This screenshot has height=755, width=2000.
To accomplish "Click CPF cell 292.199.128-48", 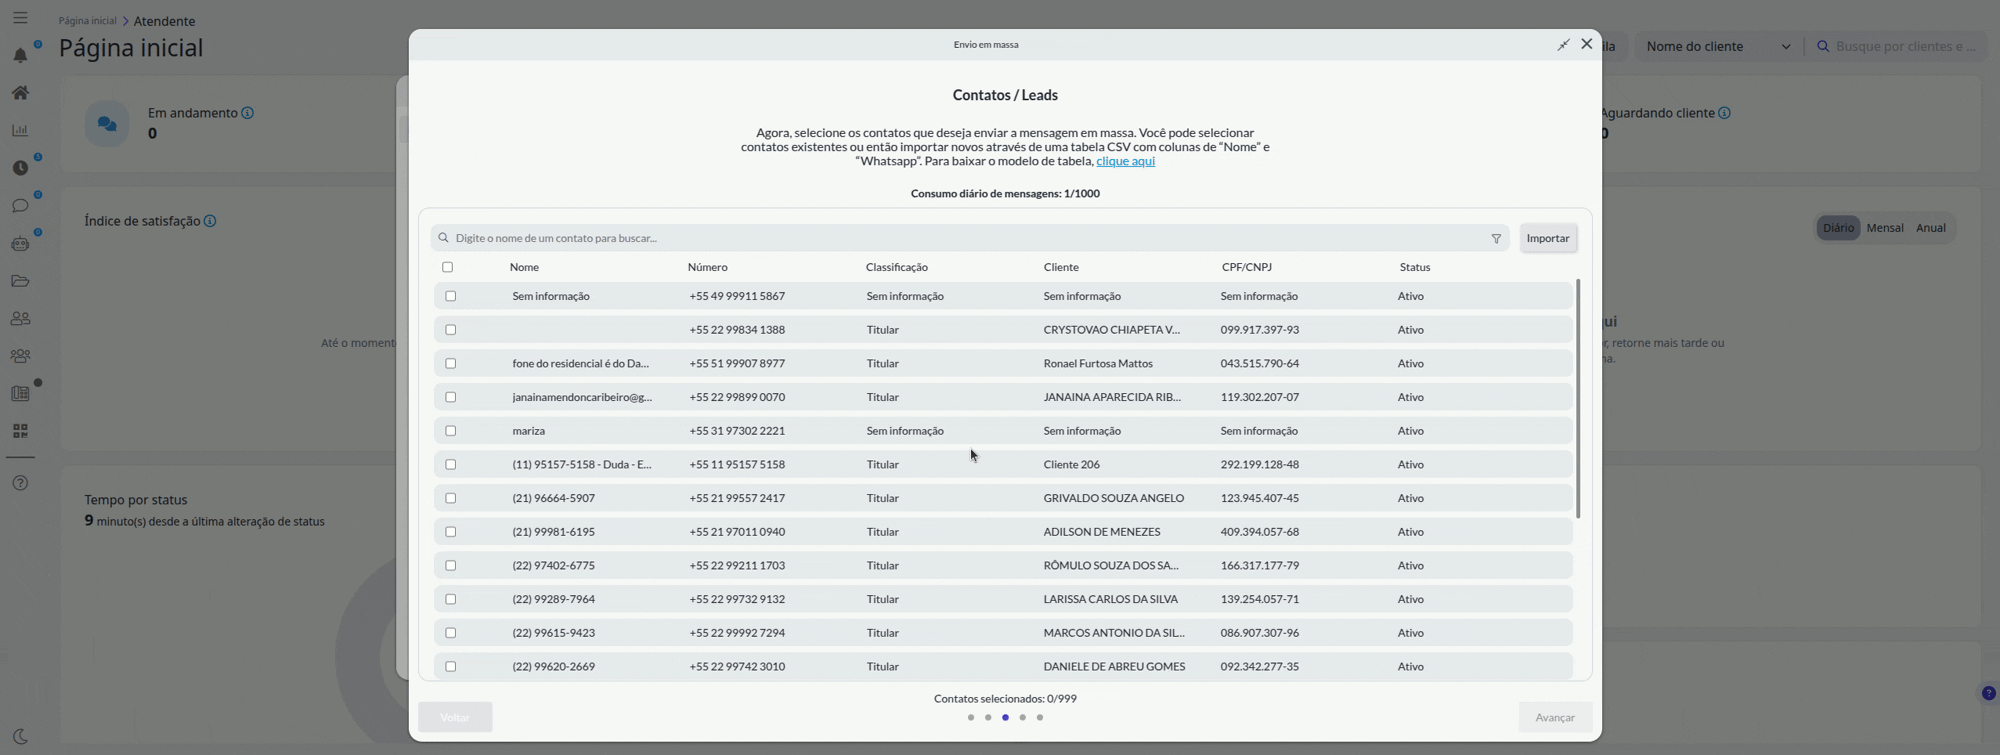I will 1259,464.
